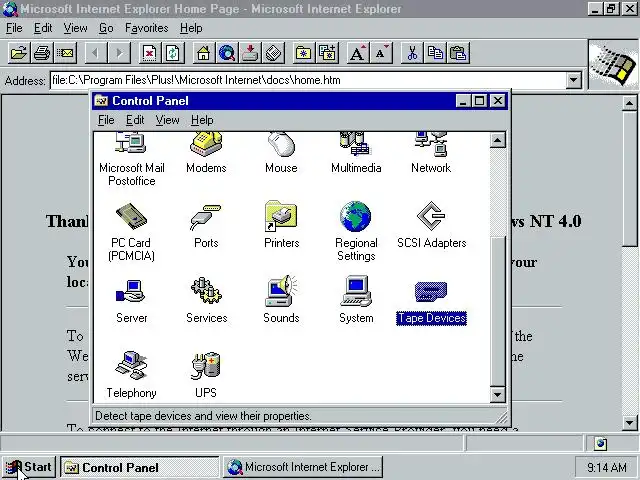Click the Open Favorites toolbar button

[x=304, y=53]
